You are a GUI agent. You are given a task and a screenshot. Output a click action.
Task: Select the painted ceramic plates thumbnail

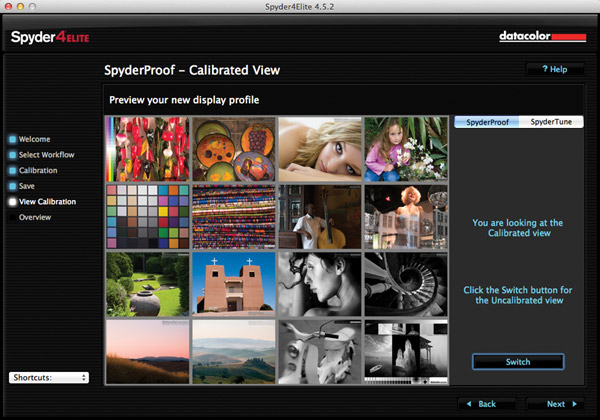(234, 149)
